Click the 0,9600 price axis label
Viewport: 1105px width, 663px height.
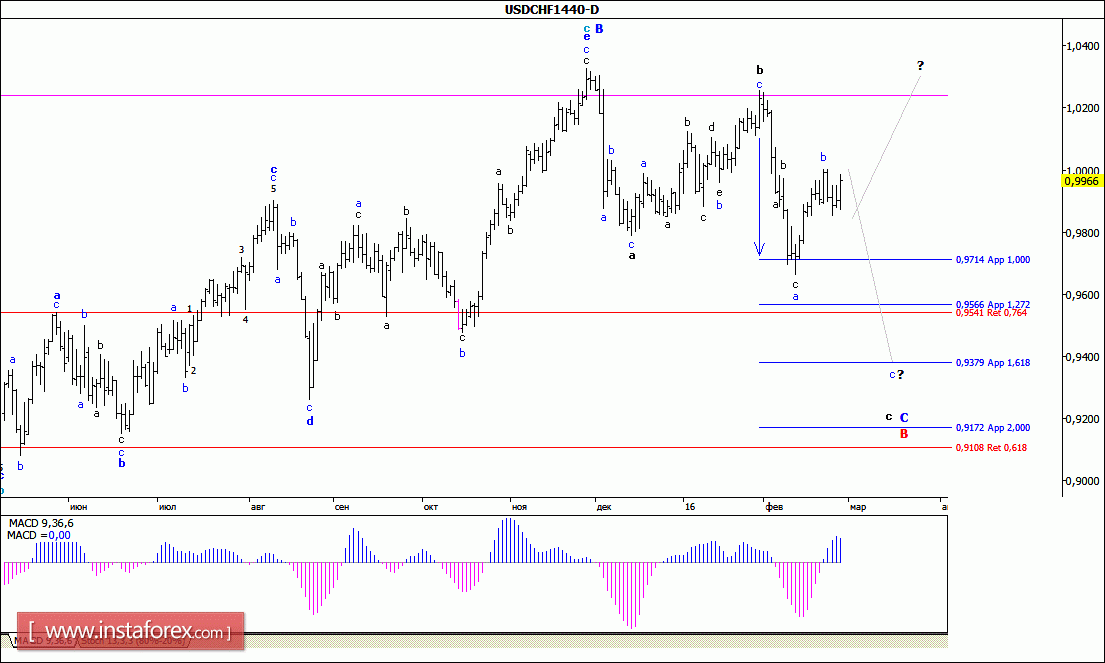pos(1082,295)
